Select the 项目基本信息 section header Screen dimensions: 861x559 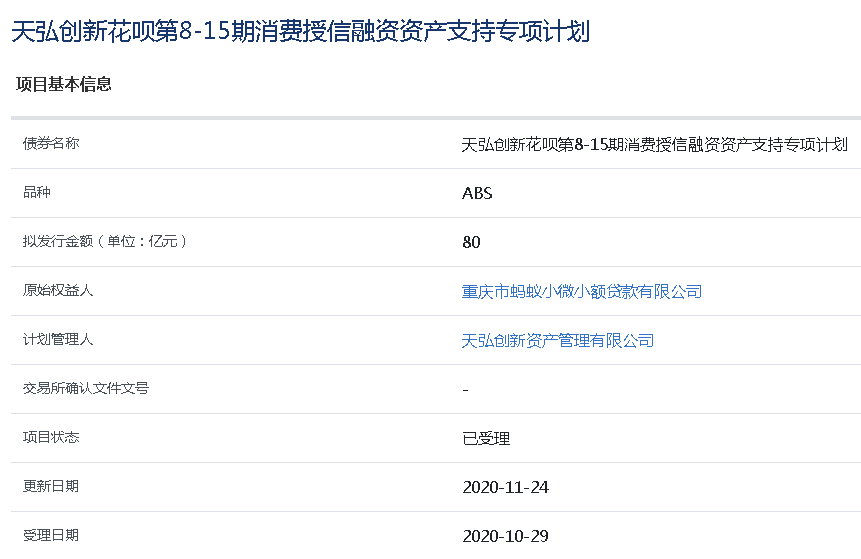[64, 84]
